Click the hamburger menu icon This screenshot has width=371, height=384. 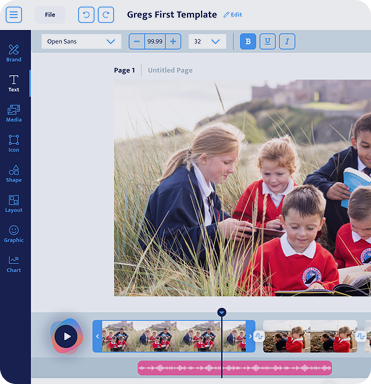14,15
